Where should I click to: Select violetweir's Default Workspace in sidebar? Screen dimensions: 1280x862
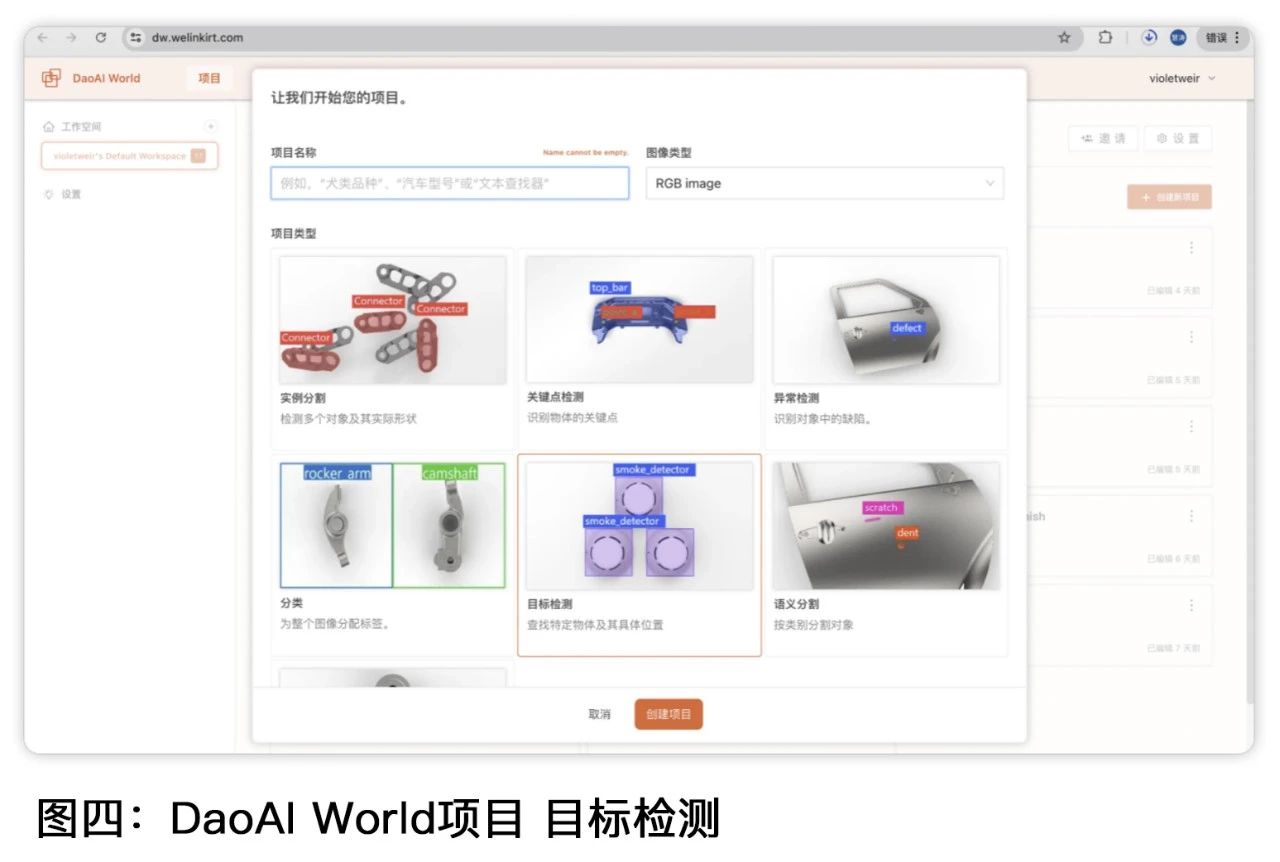click(129, 156)
